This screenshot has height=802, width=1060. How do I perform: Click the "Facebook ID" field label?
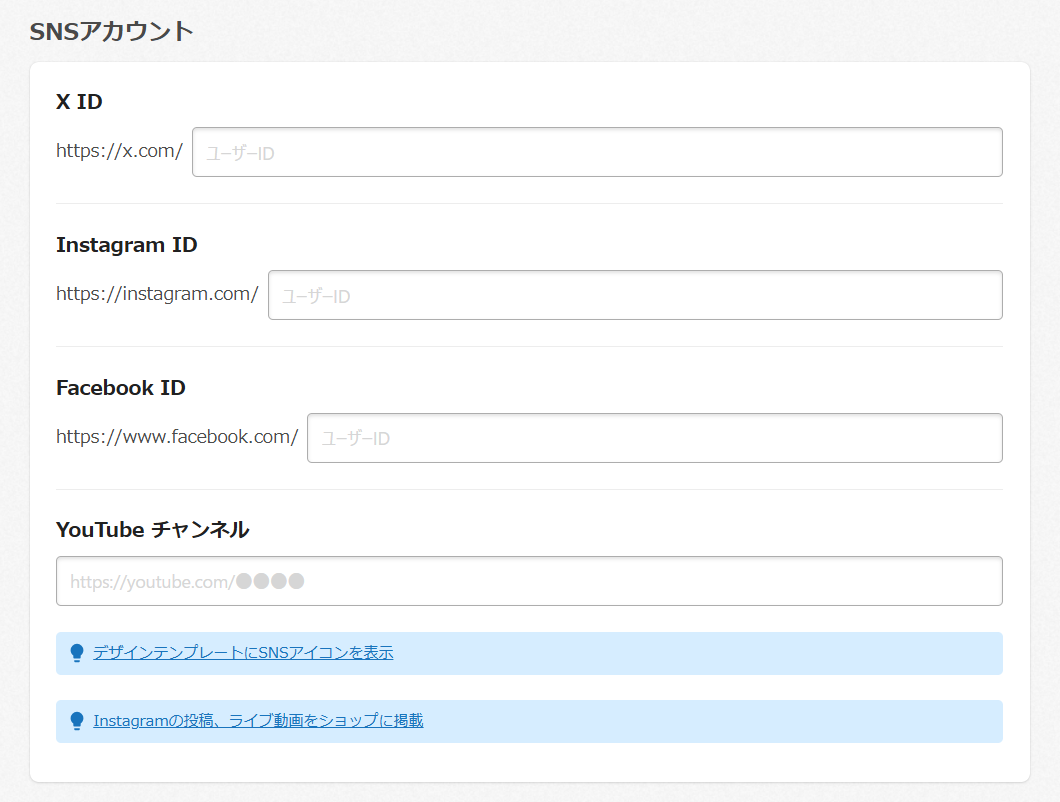[x=121, y=388]
